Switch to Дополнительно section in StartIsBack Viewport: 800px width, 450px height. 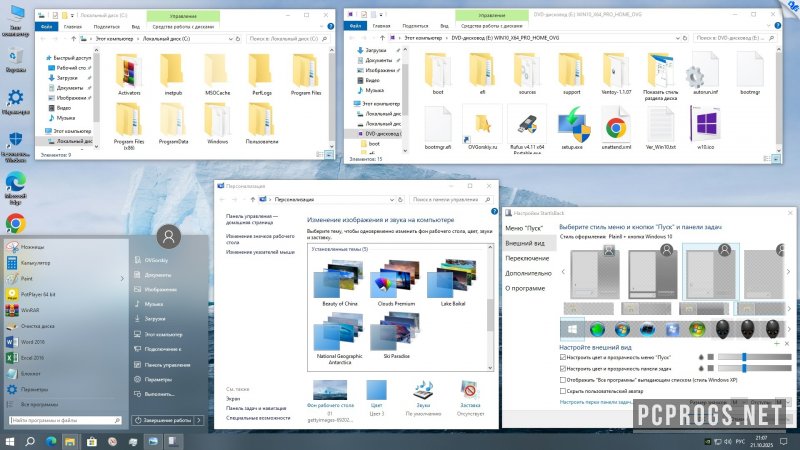(528, 273)
